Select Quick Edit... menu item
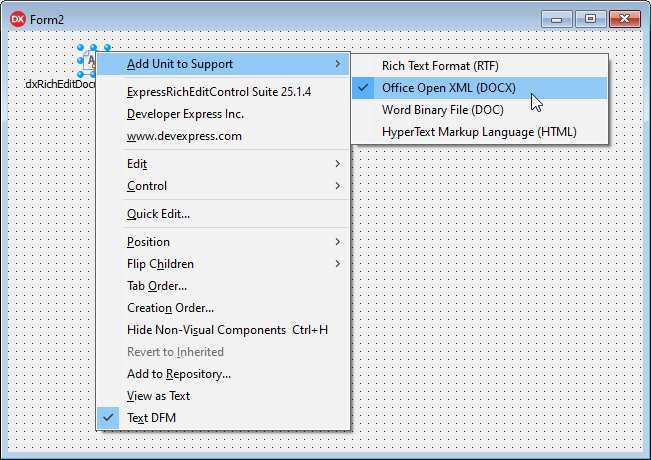Viewport: 651px width, 460px height. [223, 214]
